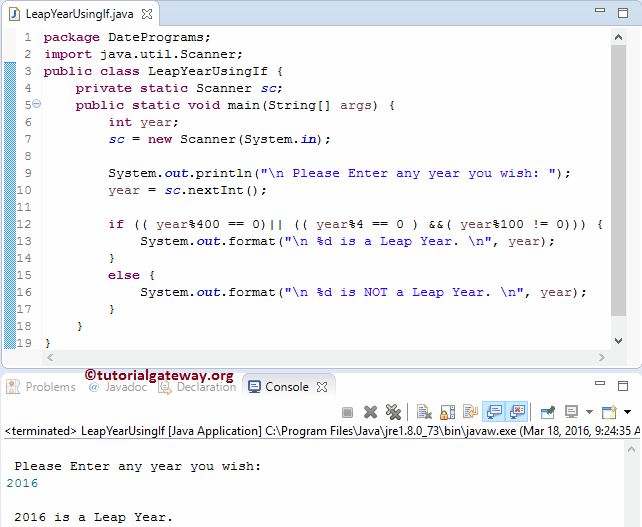This screenshot has width=642, height=527.
Task: Pin the console view
Action: coord(547,412)
